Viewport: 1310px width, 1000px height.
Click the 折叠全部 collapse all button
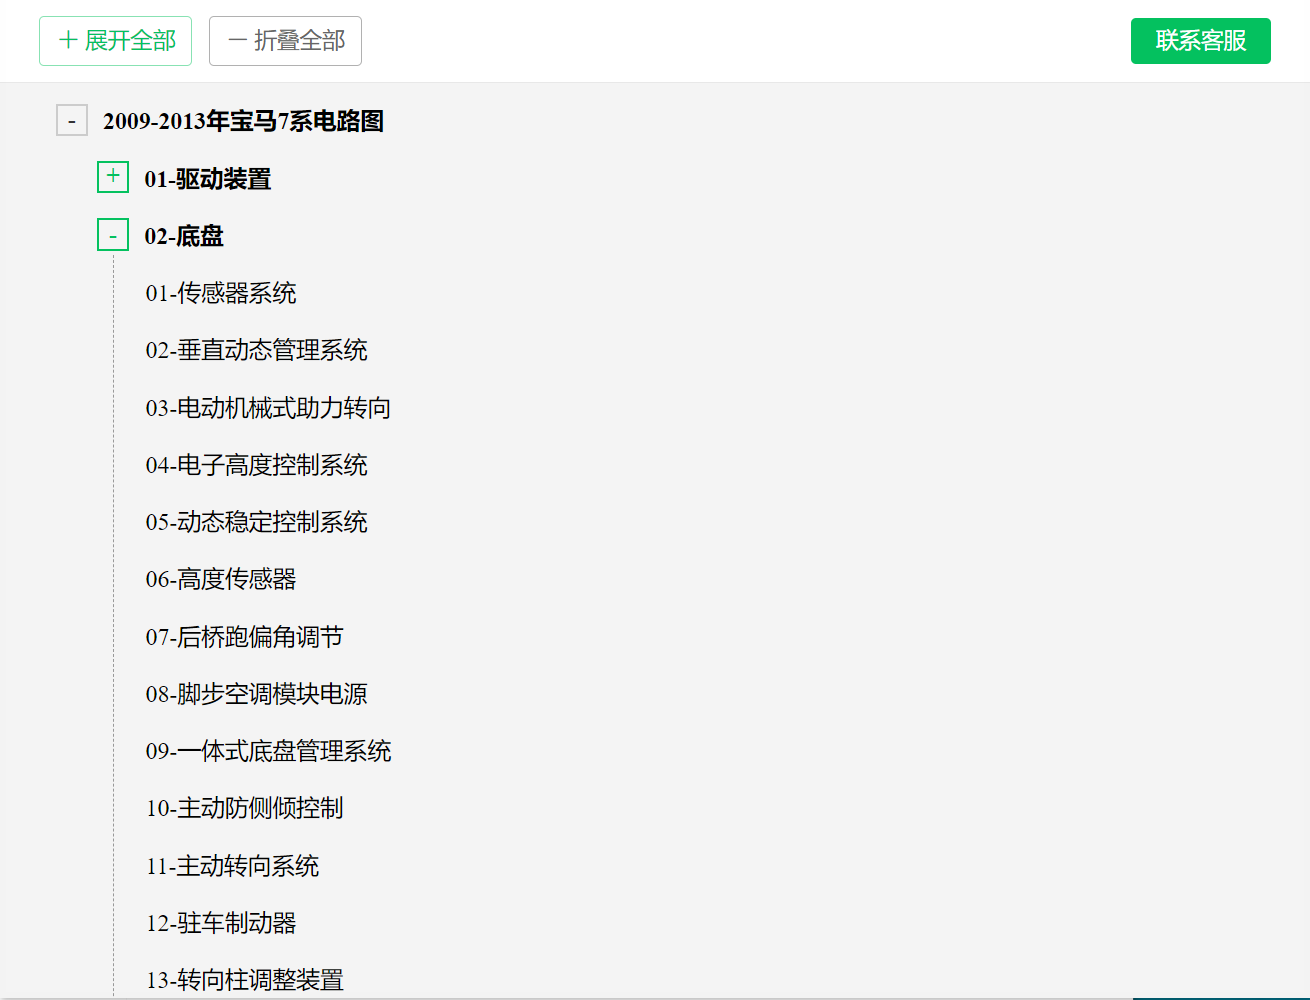pyautogui.click(x=285, y=41)
